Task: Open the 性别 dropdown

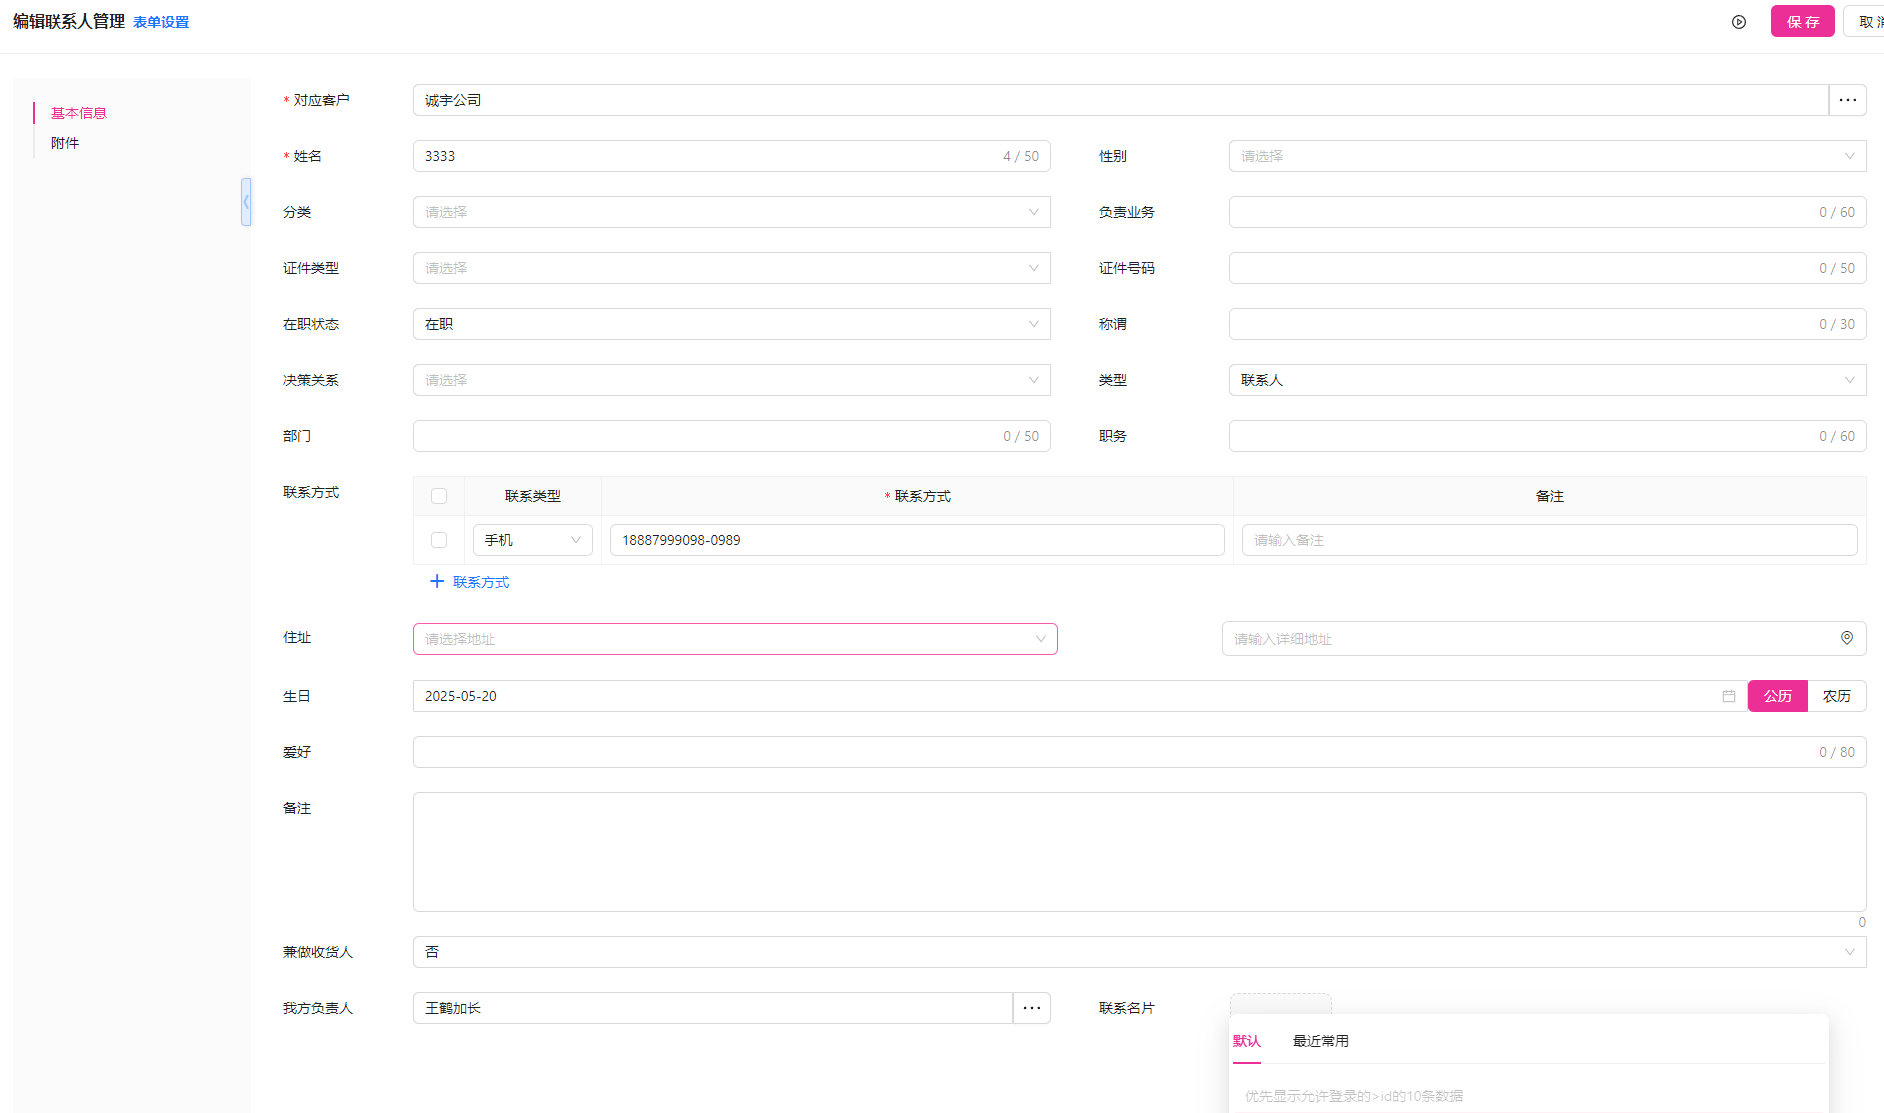Action: click(x=1548, y=156)
